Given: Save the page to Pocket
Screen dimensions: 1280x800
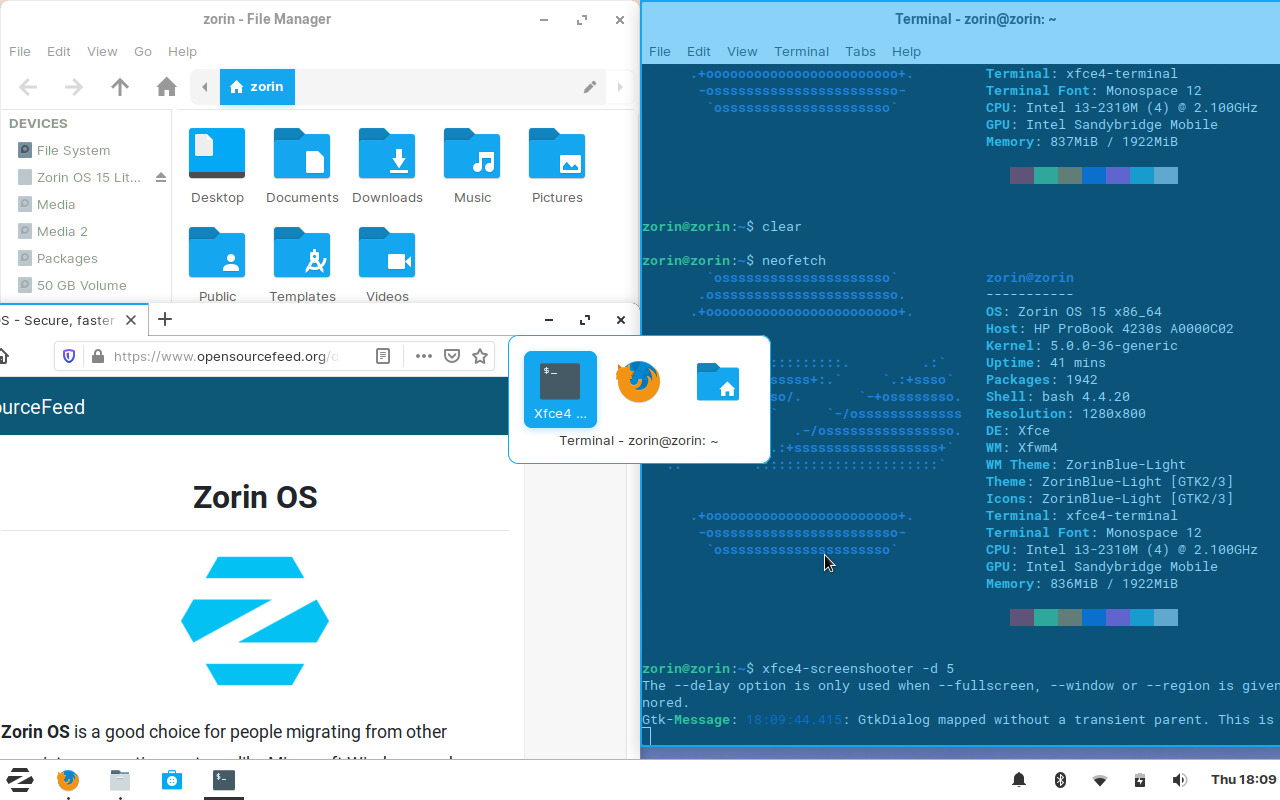Looking at the screenshot, I should pyautogui.click(x=452, y=356).
